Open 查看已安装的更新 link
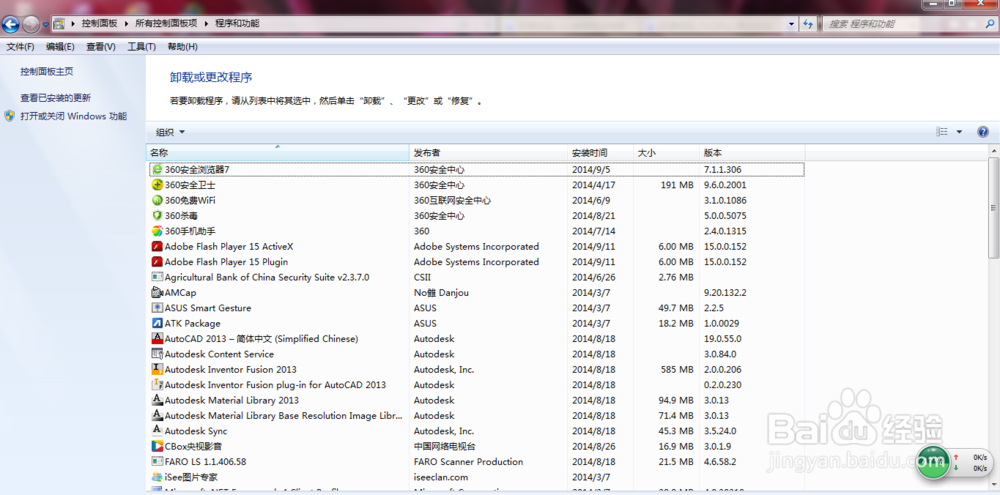 55,98
